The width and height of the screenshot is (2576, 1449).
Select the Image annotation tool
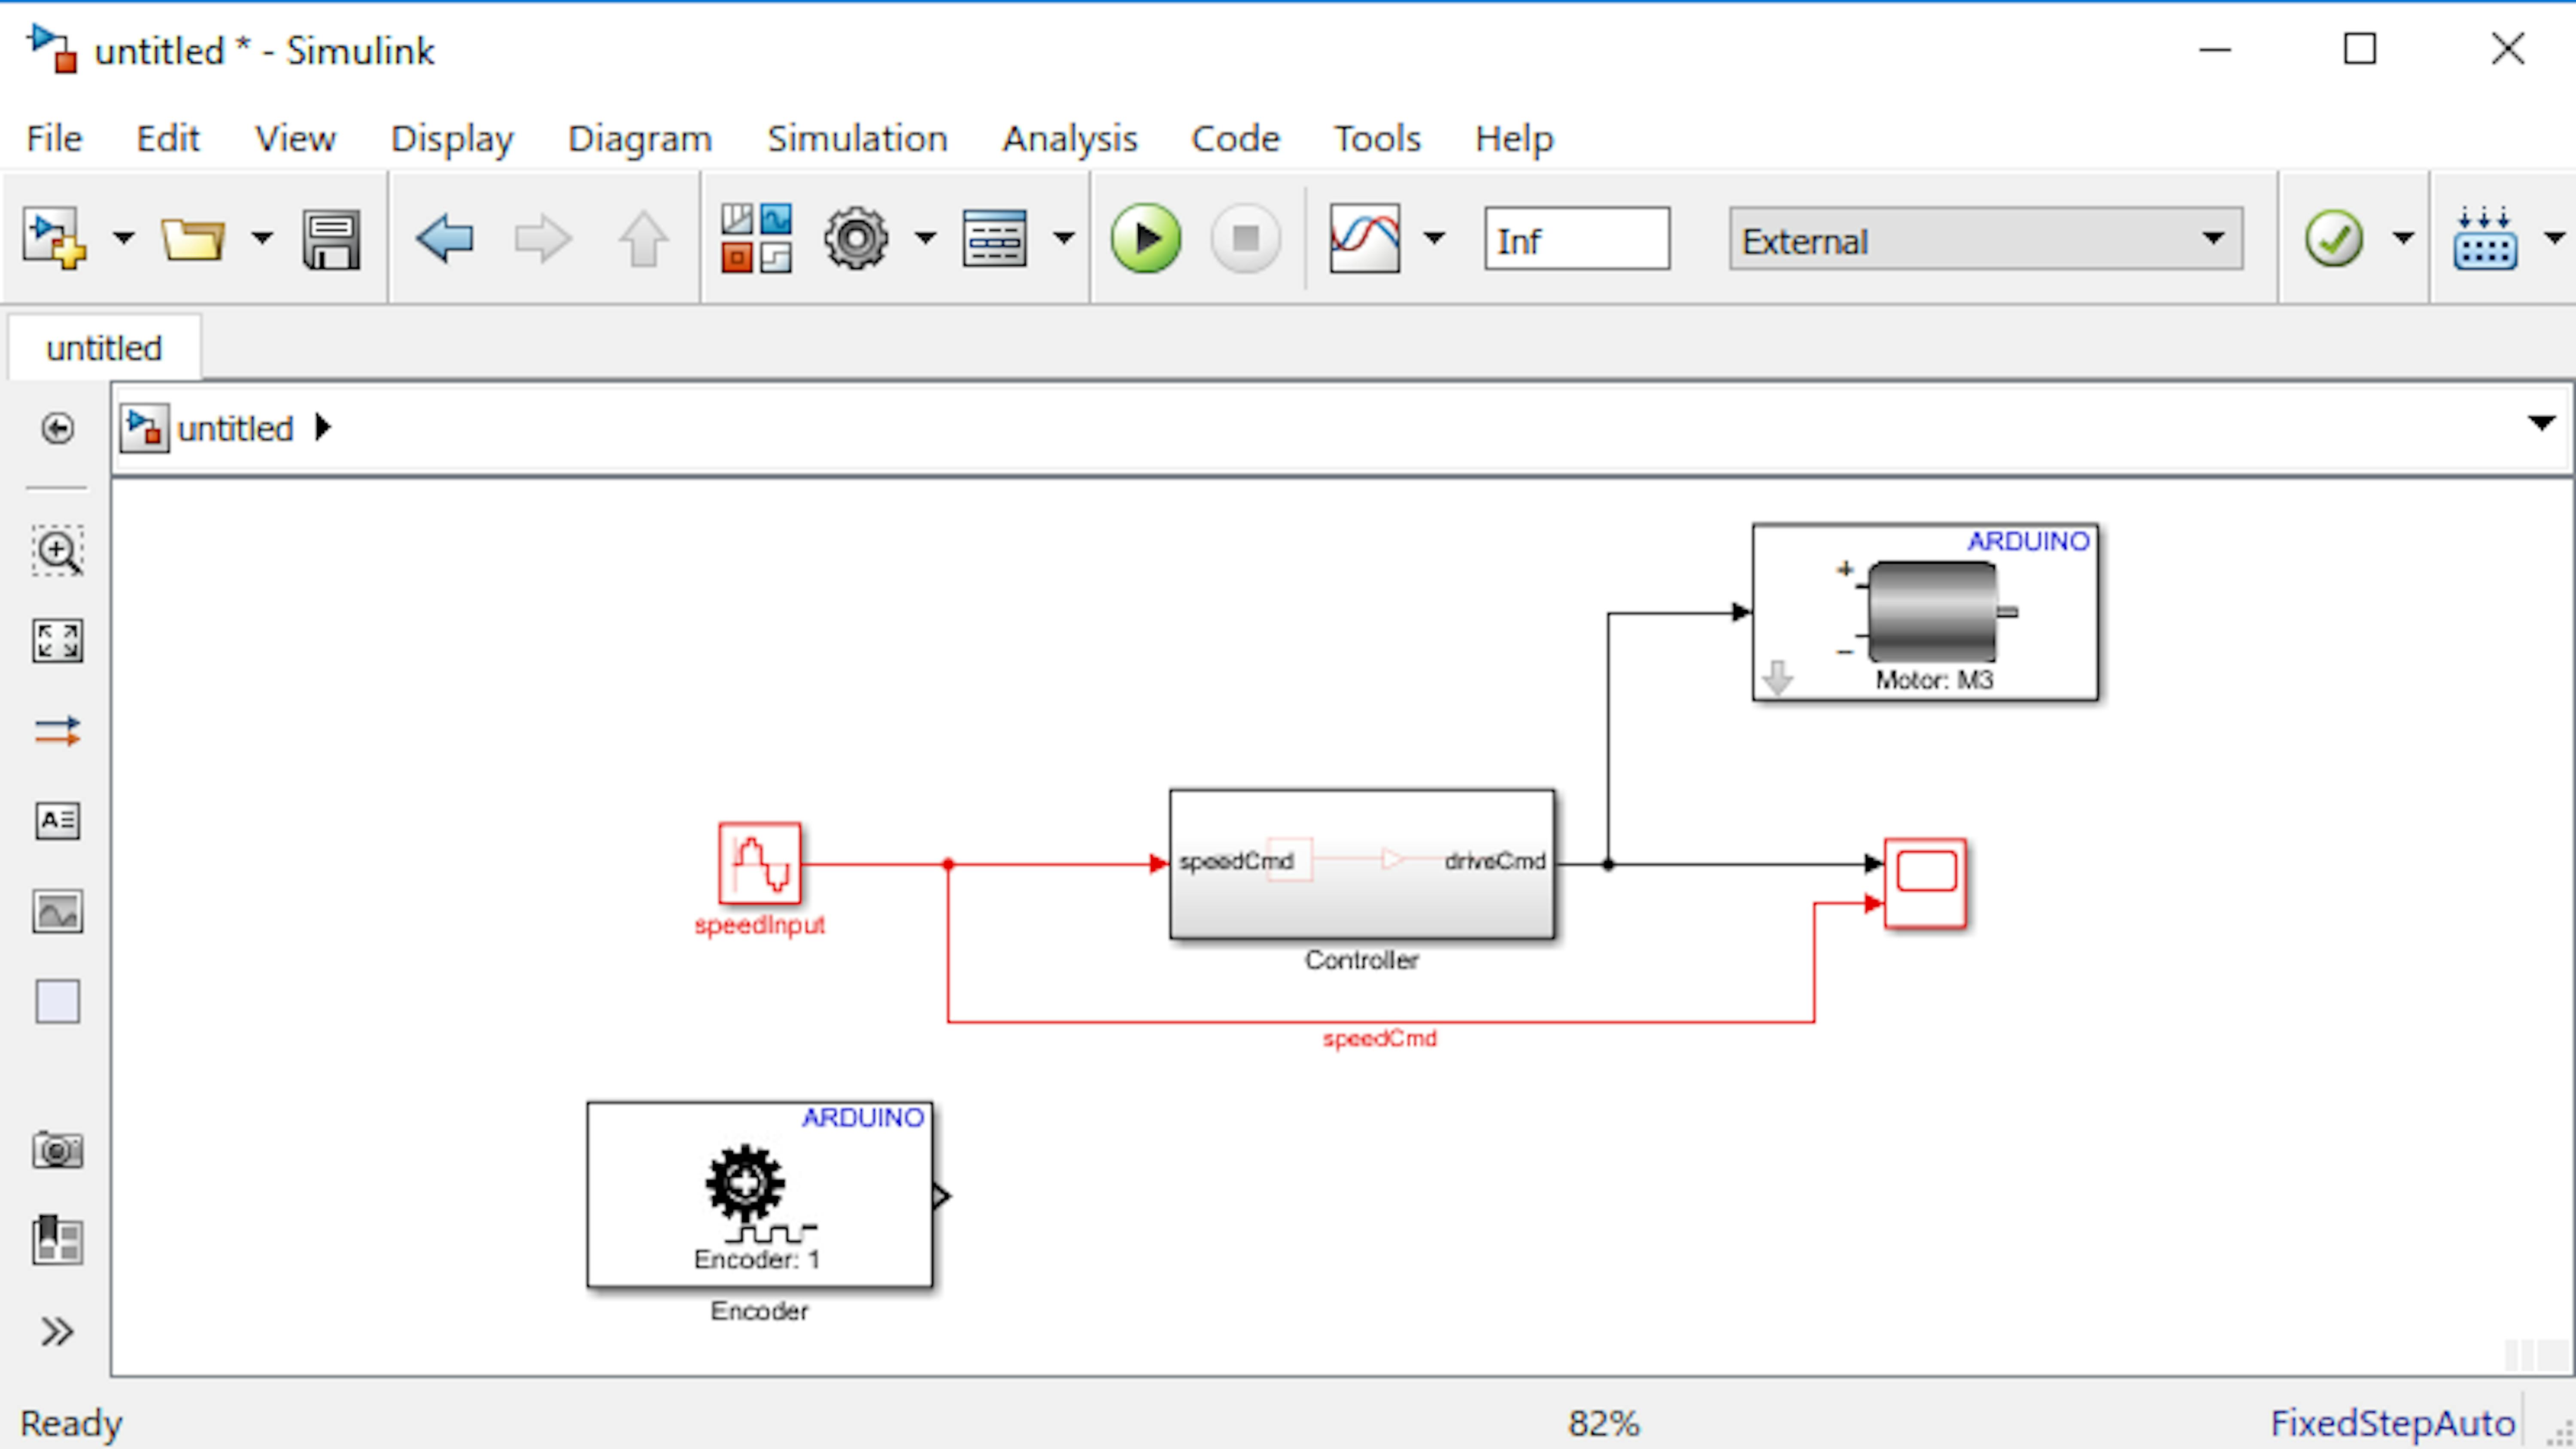(x=58, y=912)
